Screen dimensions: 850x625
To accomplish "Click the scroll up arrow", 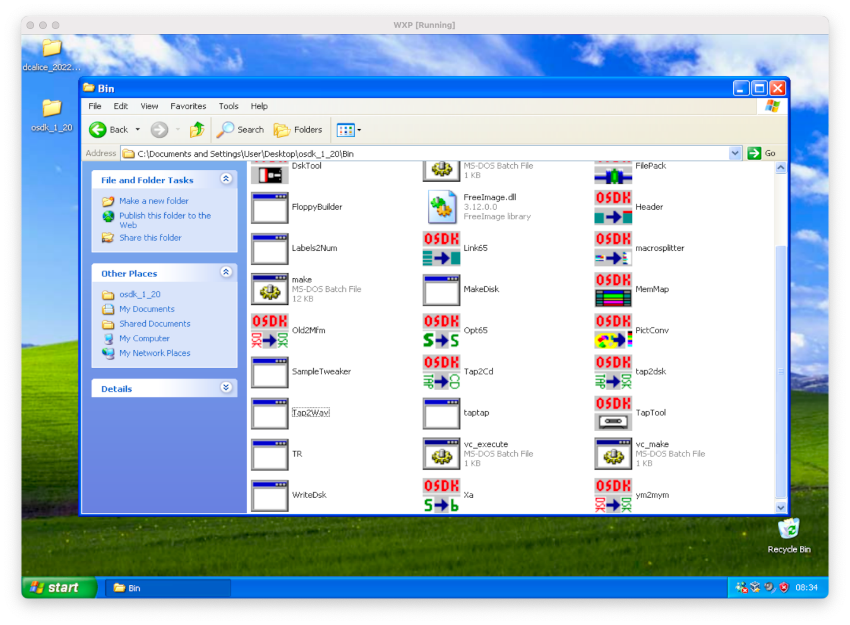I will [x=781, y=168].
